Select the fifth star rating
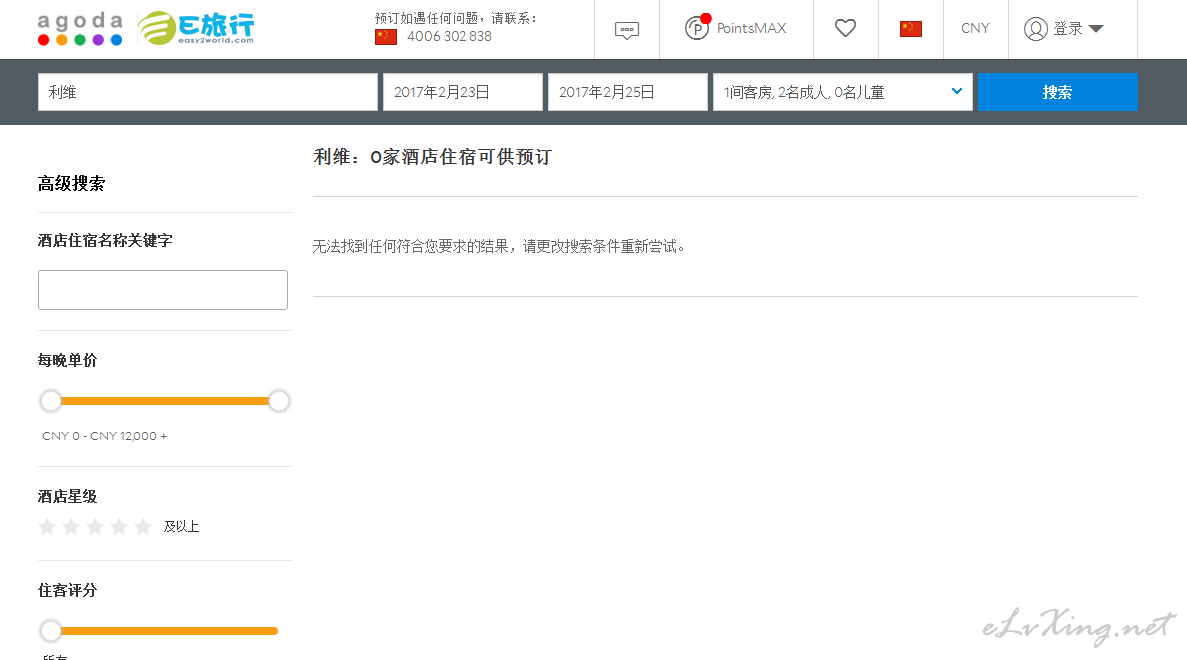The width and height of the screenshot is (1187, 660). click(143, 527)
